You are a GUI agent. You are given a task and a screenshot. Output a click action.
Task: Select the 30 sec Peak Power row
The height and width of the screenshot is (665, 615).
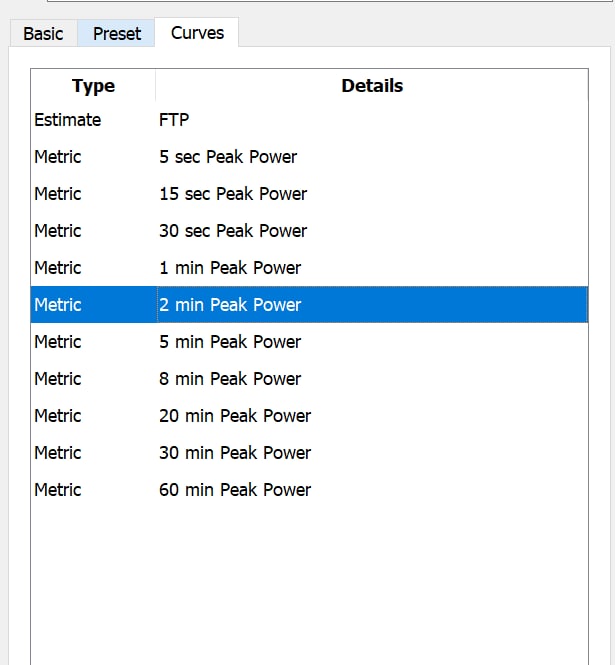coord(309,231)
